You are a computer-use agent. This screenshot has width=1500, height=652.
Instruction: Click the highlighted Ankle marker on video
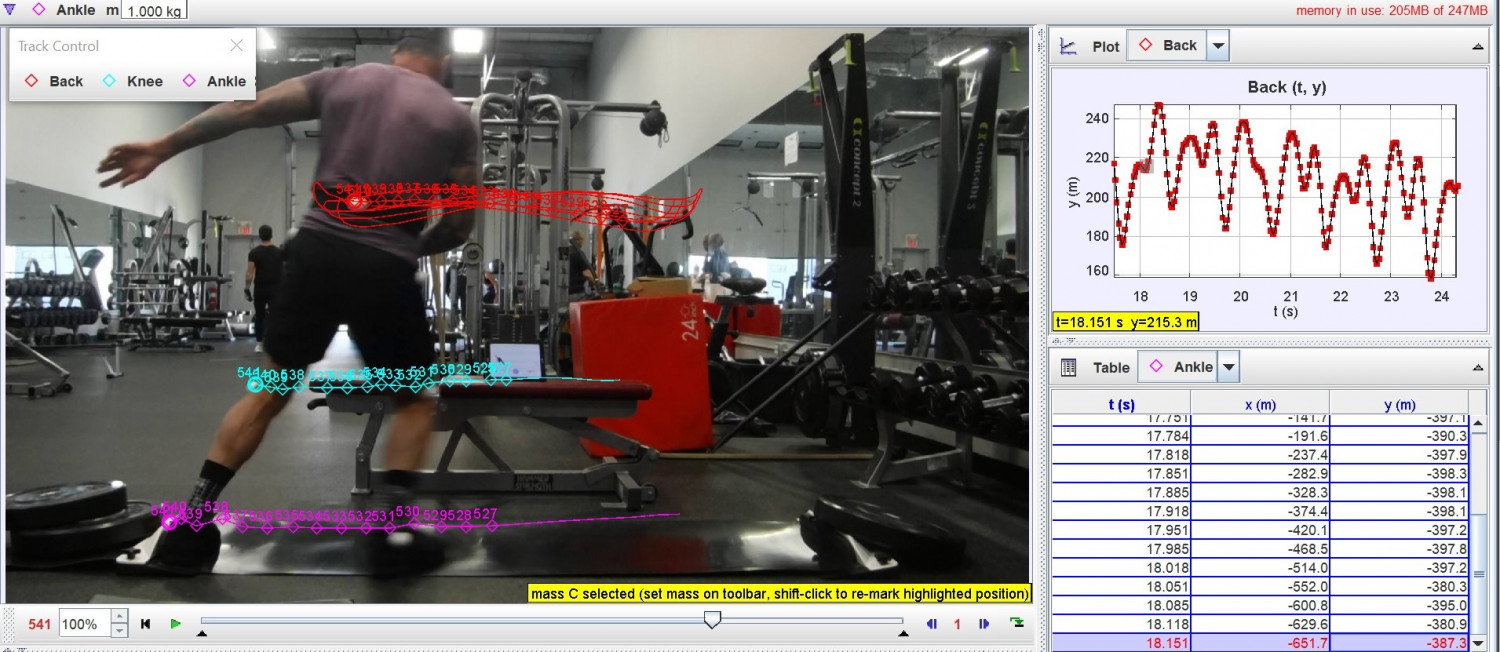click(170, 521)
